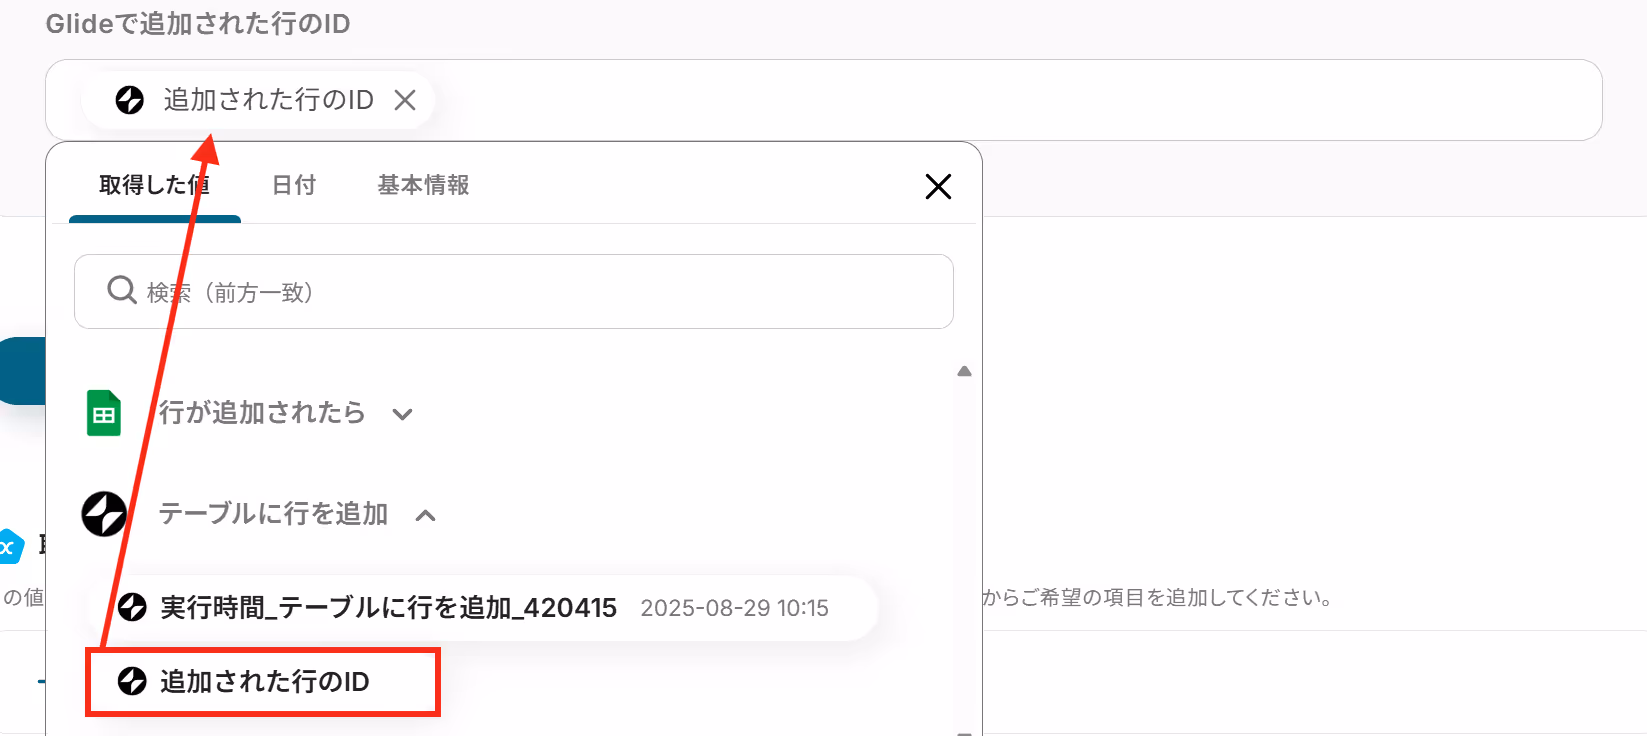Select 追加された行のID from the list
Image resolution: width=1647 pixels, height=736 pixels.
tap(263, 682)
